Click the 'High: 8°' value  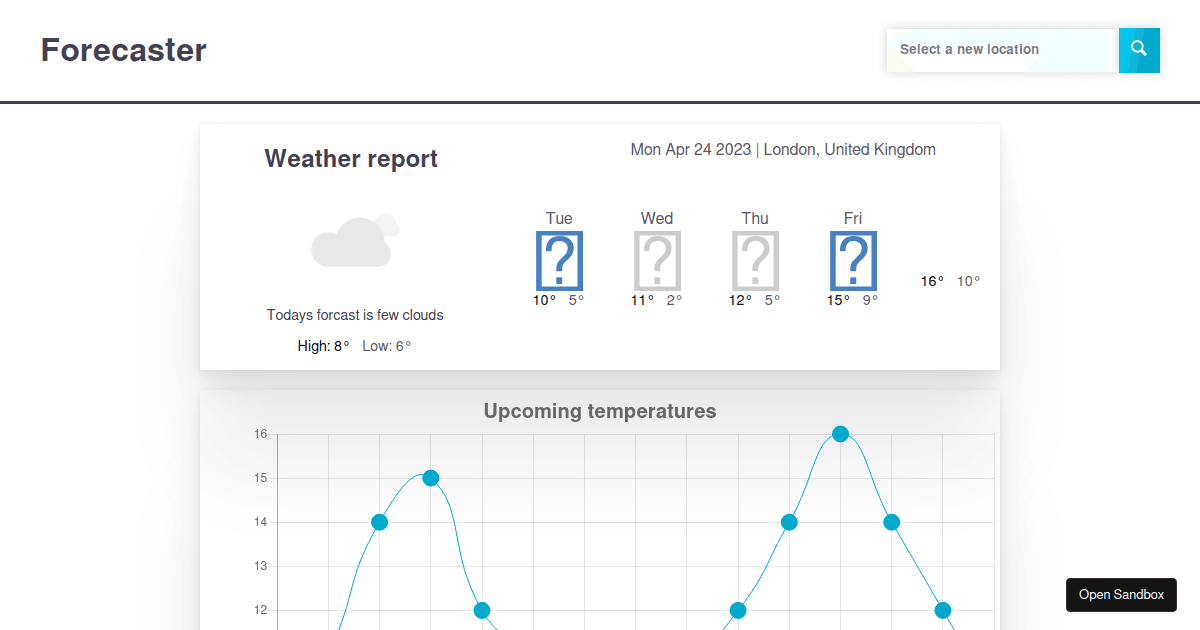click(323, 346)
